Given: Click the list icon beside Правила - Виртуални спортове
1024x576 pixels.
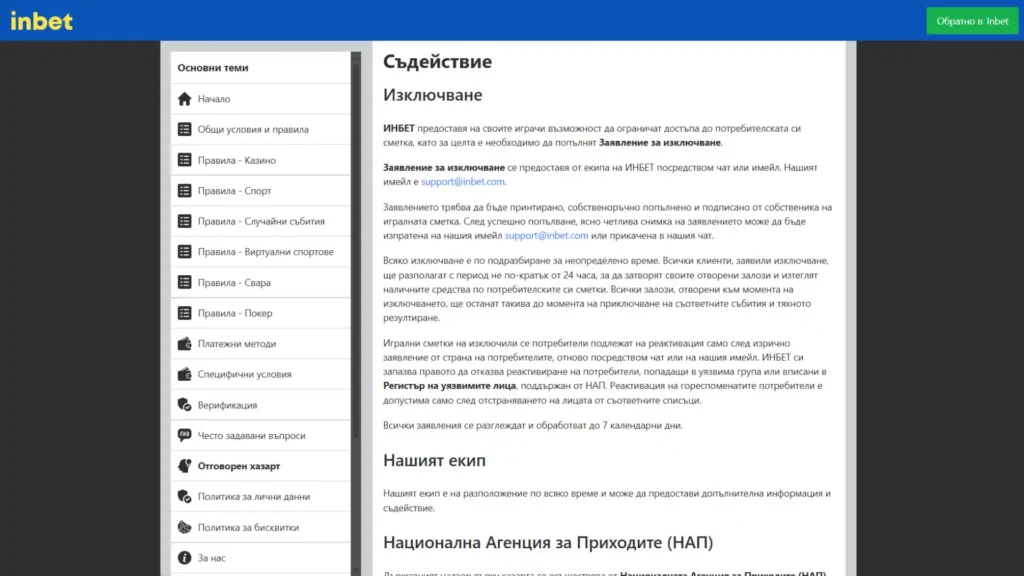Looking at the screenshot, I should pyautogui.click(x=184, y=251).
